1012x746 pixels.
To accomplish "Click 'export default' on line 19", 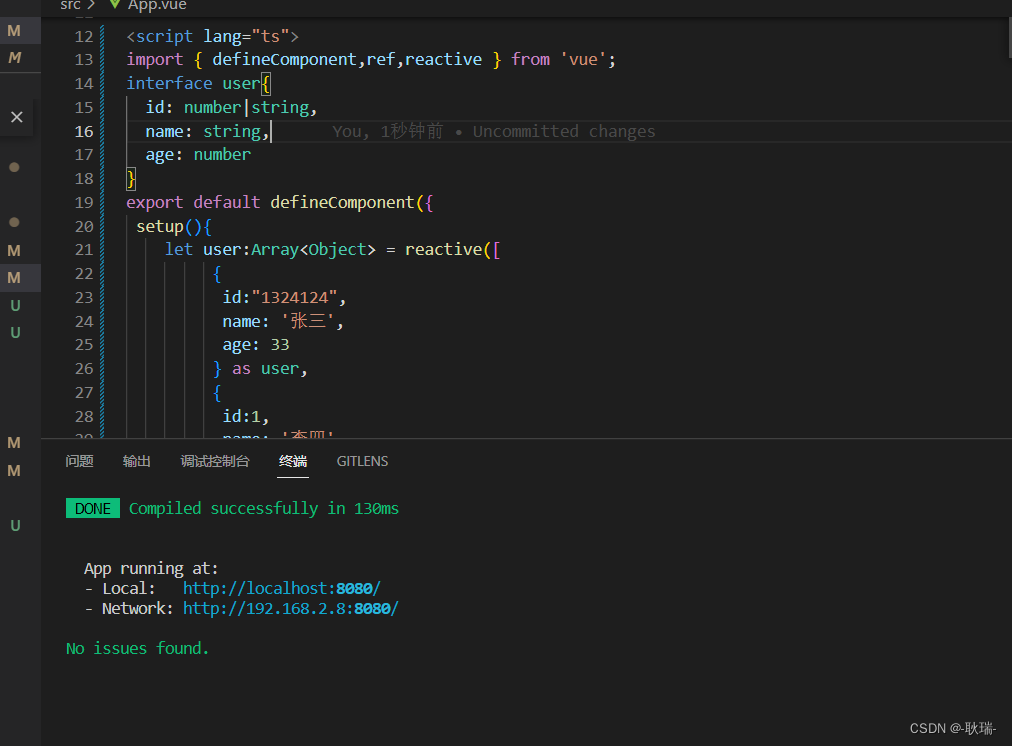I will tap(193, 202).
